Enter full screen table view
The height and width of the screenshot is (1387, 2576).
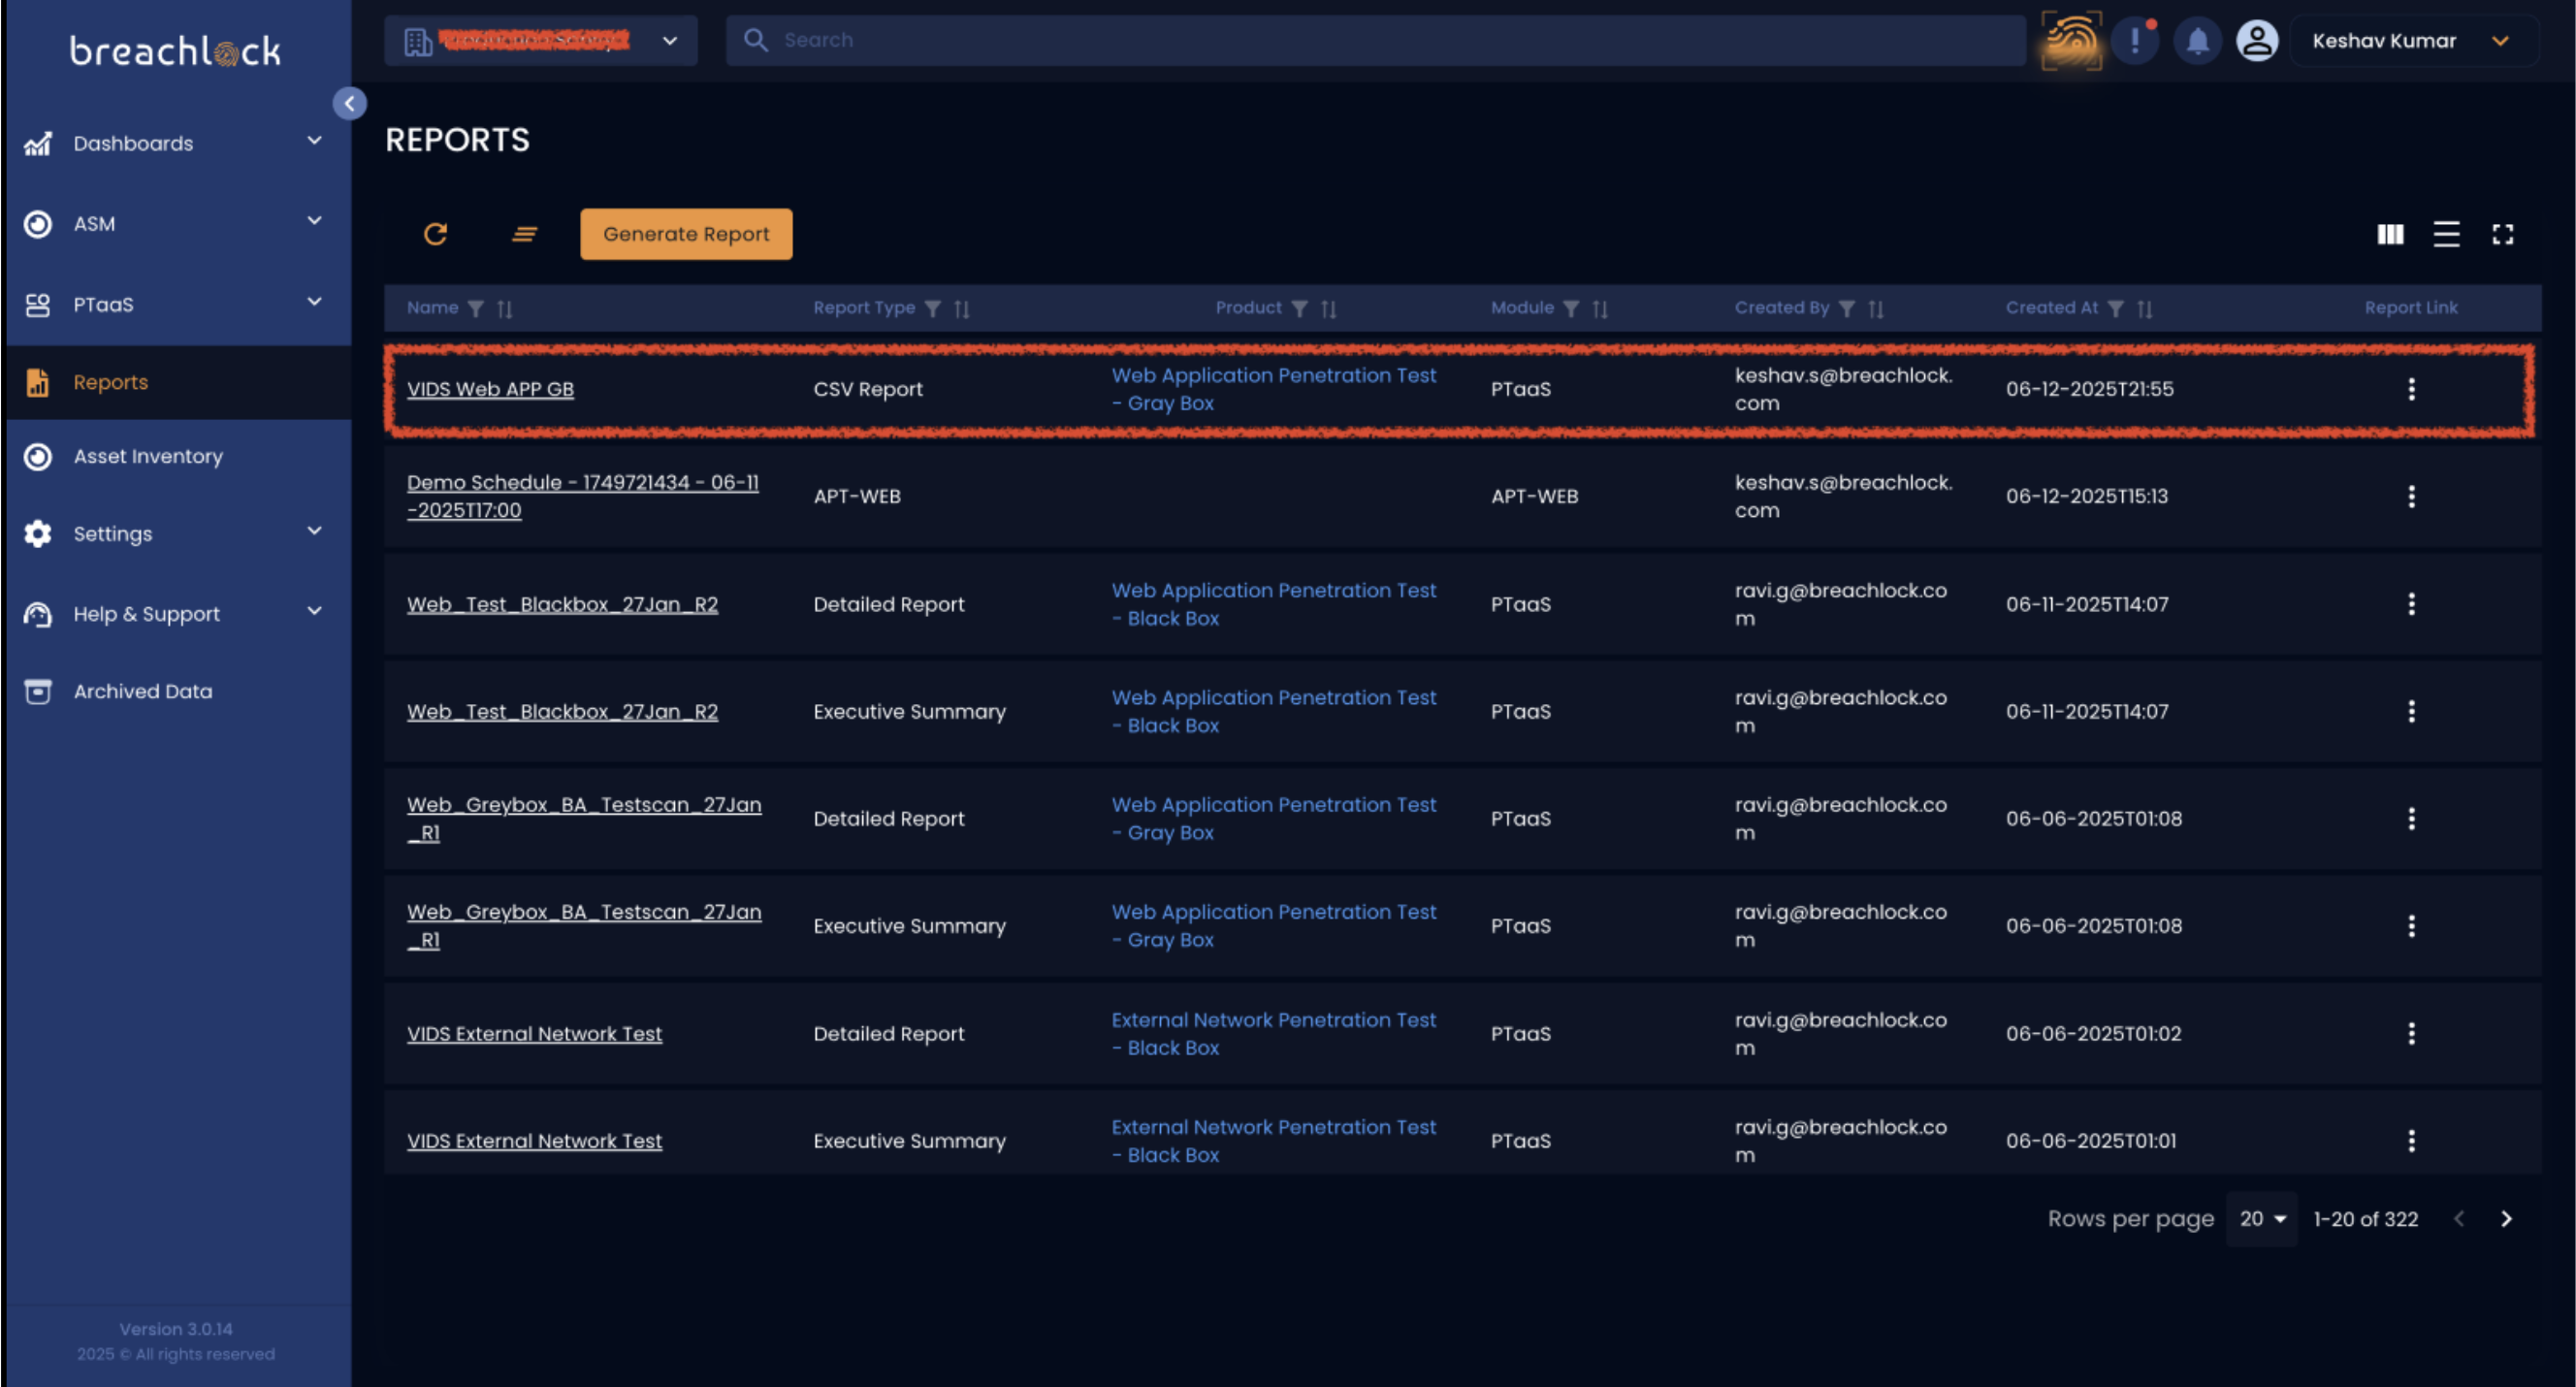2502,234
